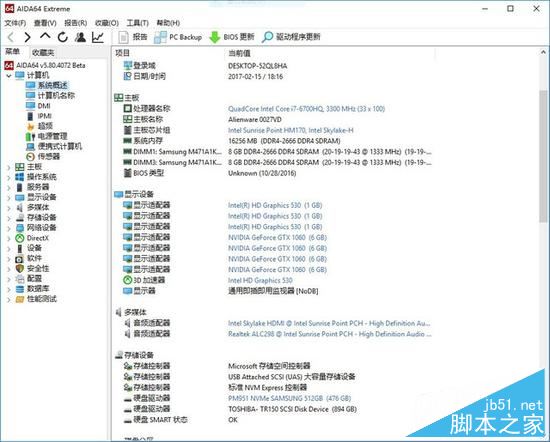Image resolution: width=550 pixels, height=442 pixels.
Task: Go up one level with Up arrow
Action: pos(45,36)
